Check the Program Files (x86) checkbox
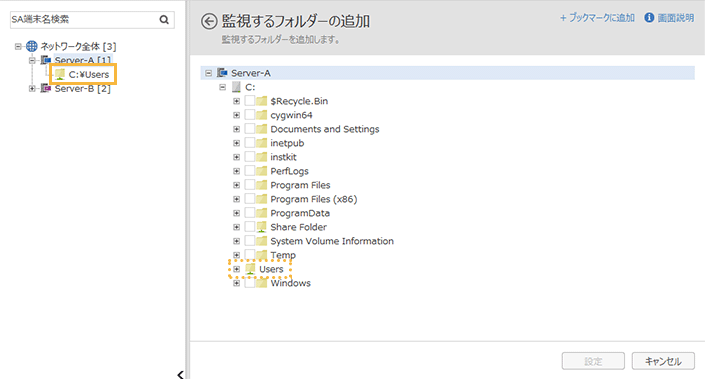Screen dimensions: 705x379 pos(250,199)
